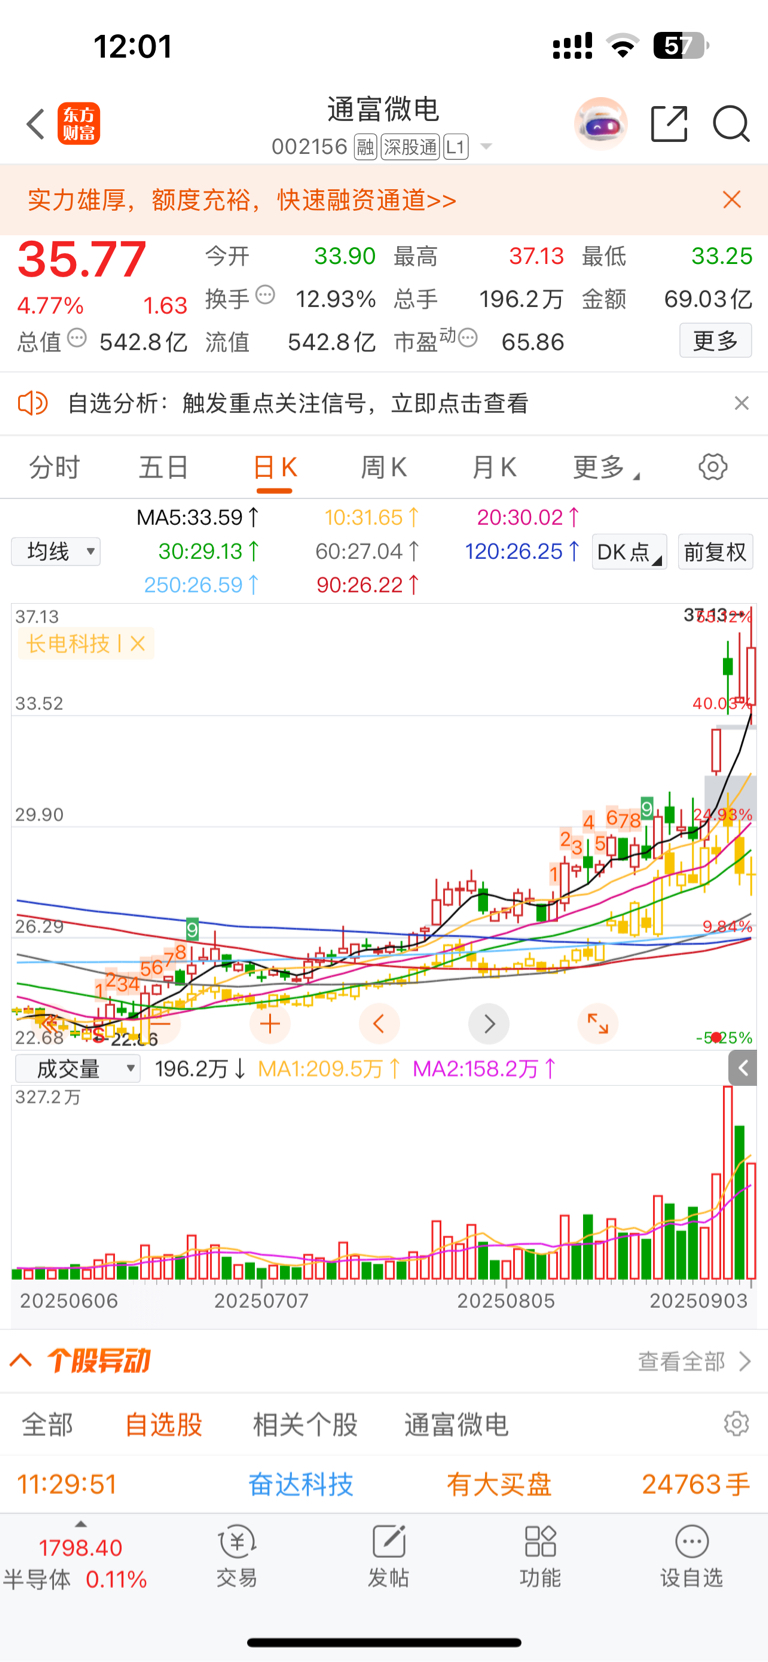
Task: Tap the 融 margin badge
Action: 365,147
